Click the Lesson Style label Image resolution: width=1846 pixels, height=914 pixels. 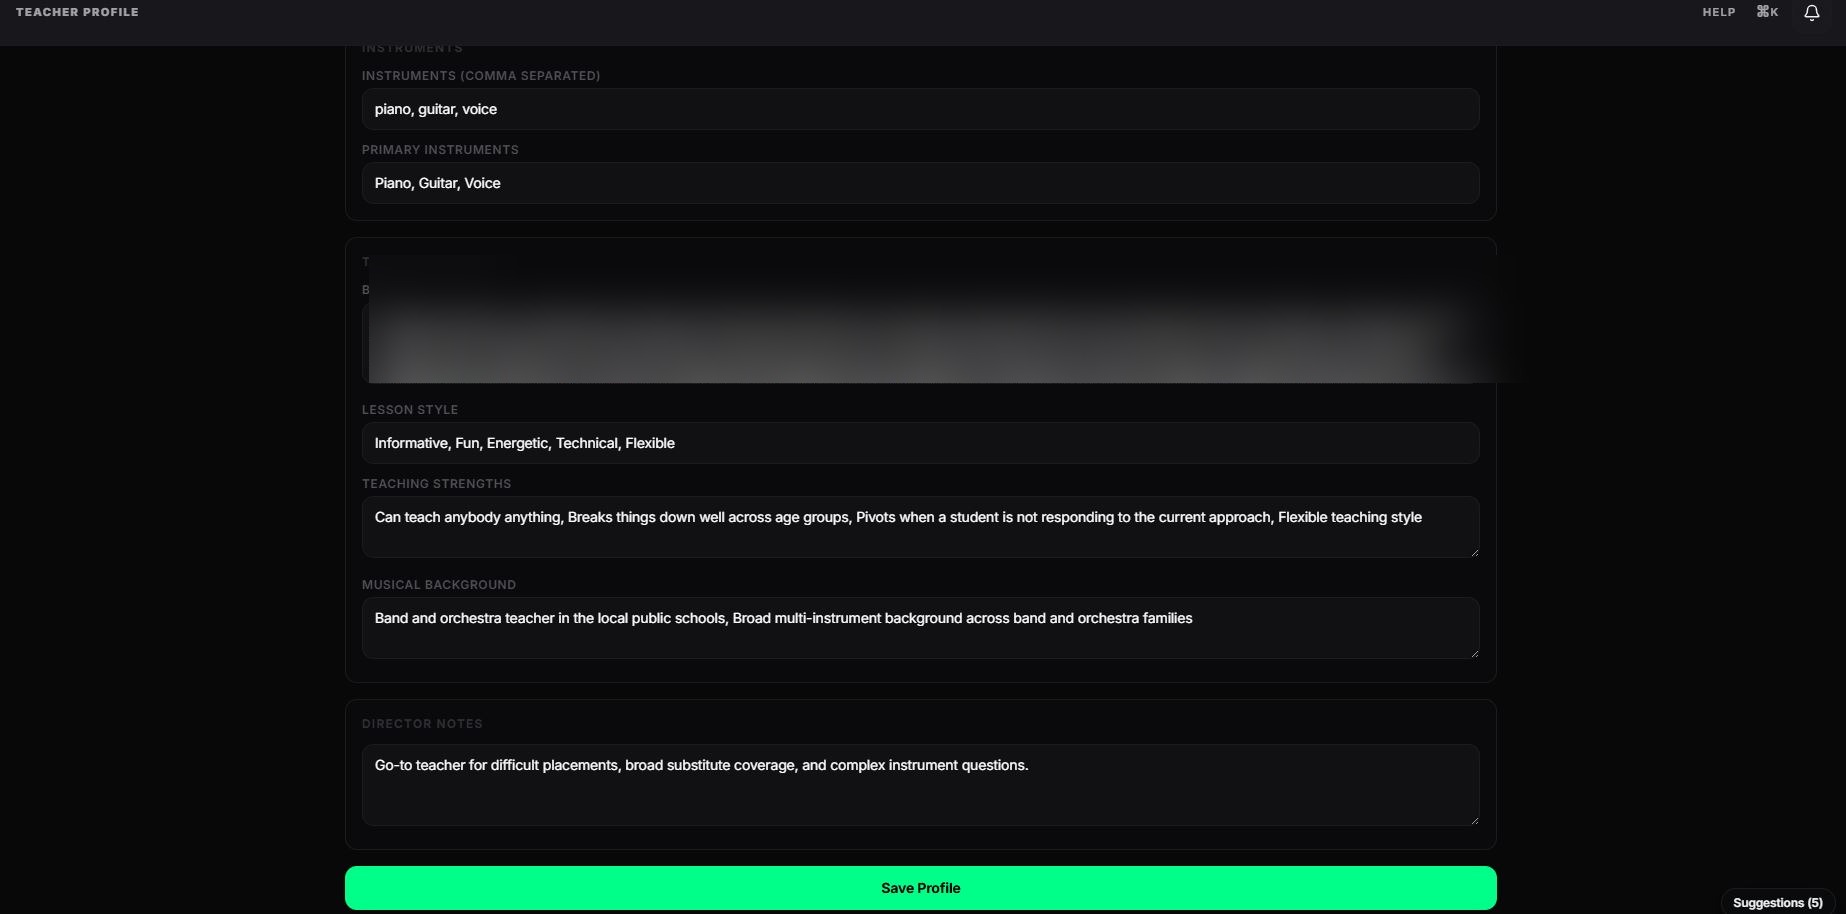(410, 410)
